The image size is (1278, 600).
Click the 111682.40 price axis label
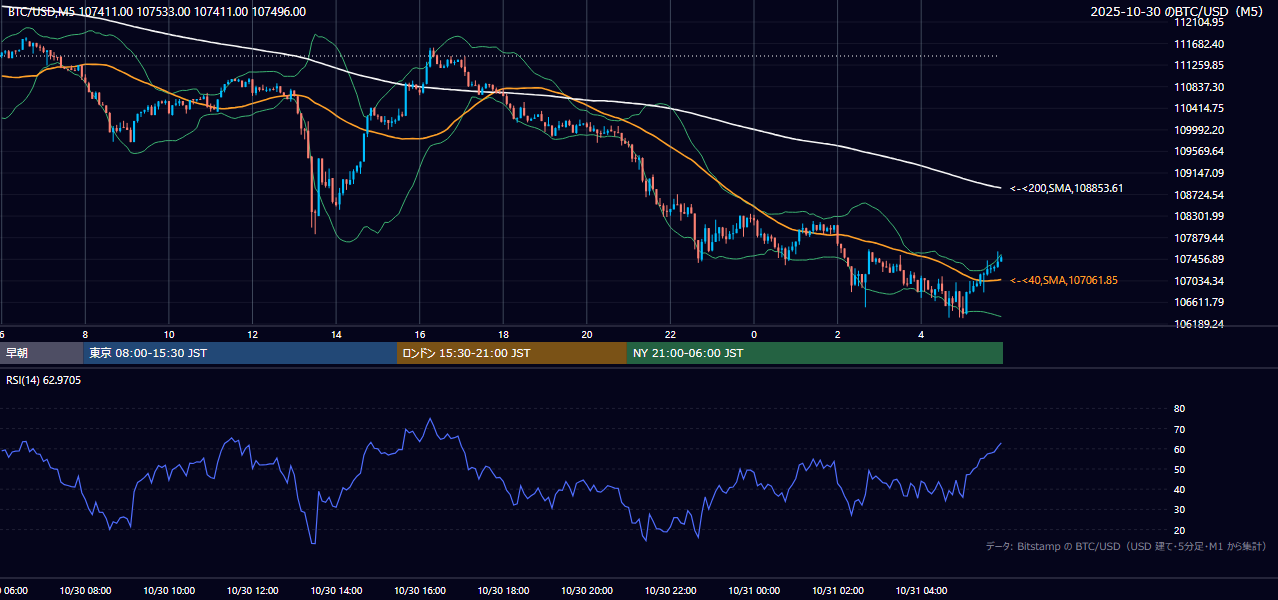tap(1198, 44)
